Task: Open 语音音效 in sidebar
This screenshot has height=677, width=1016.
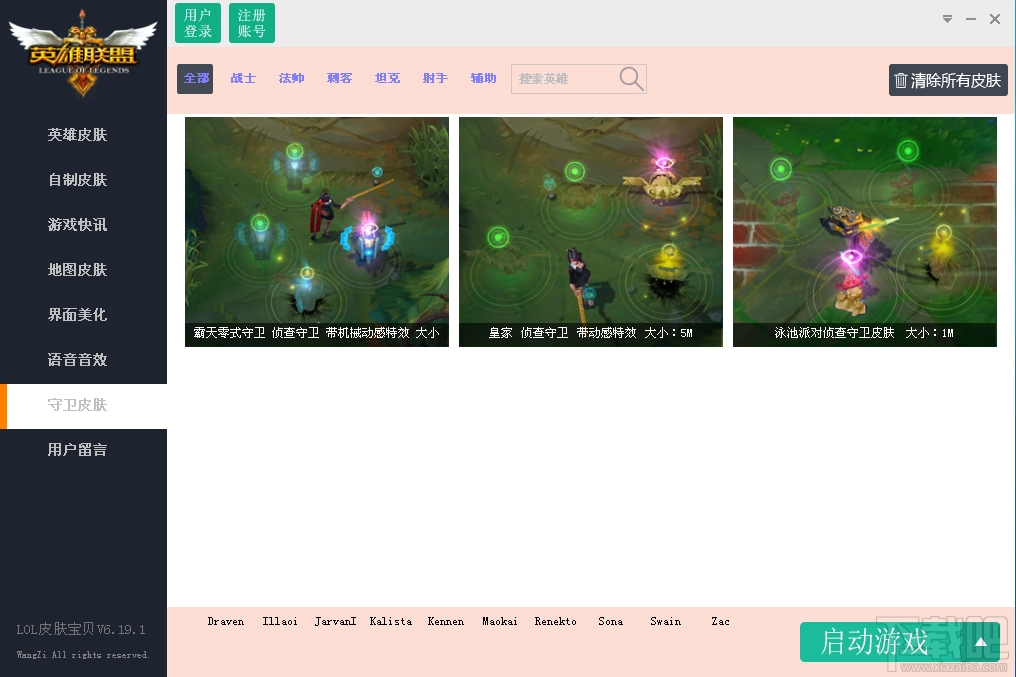Action: point(84,360)
